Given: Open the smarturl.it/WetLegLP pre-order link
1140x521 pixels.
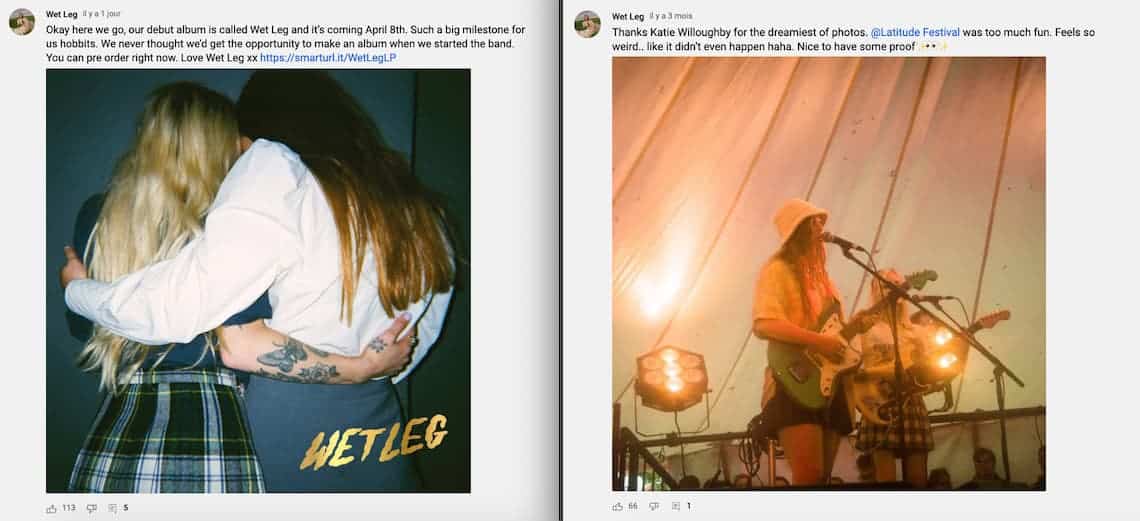Looking at the screenshot, I should (328, 57).
